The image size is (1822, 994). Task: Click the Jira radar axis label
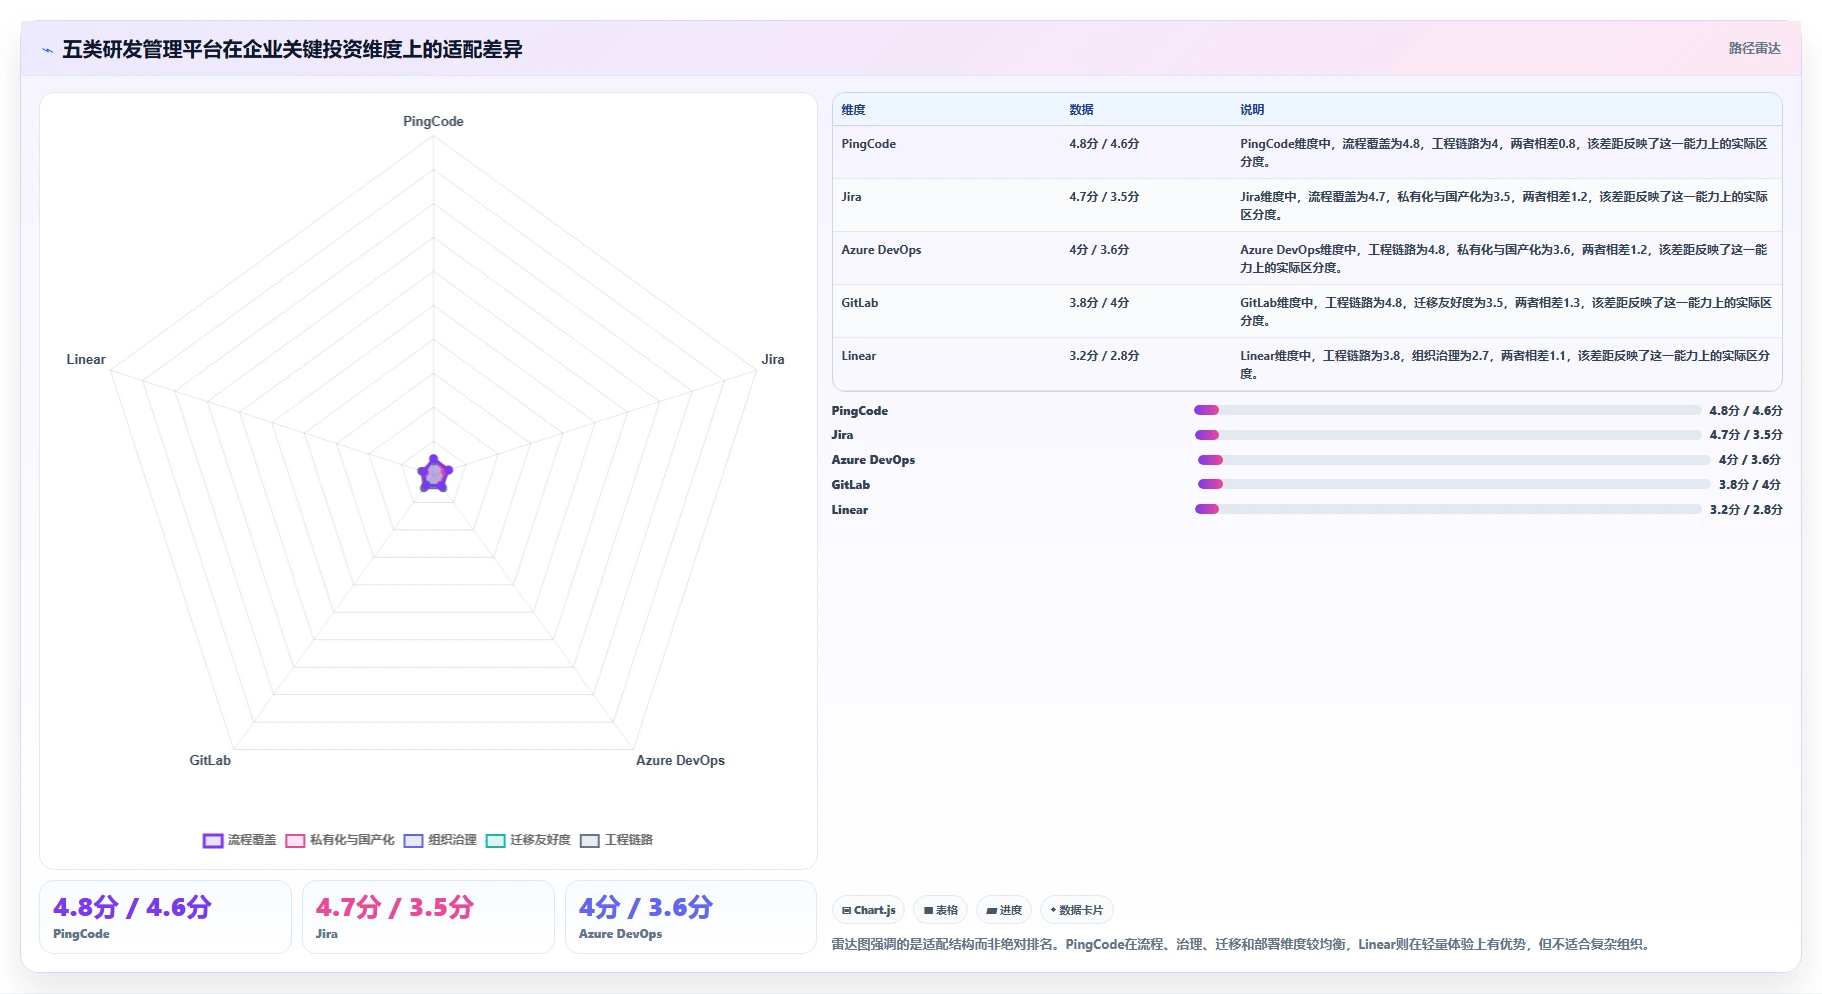point(773,359)
